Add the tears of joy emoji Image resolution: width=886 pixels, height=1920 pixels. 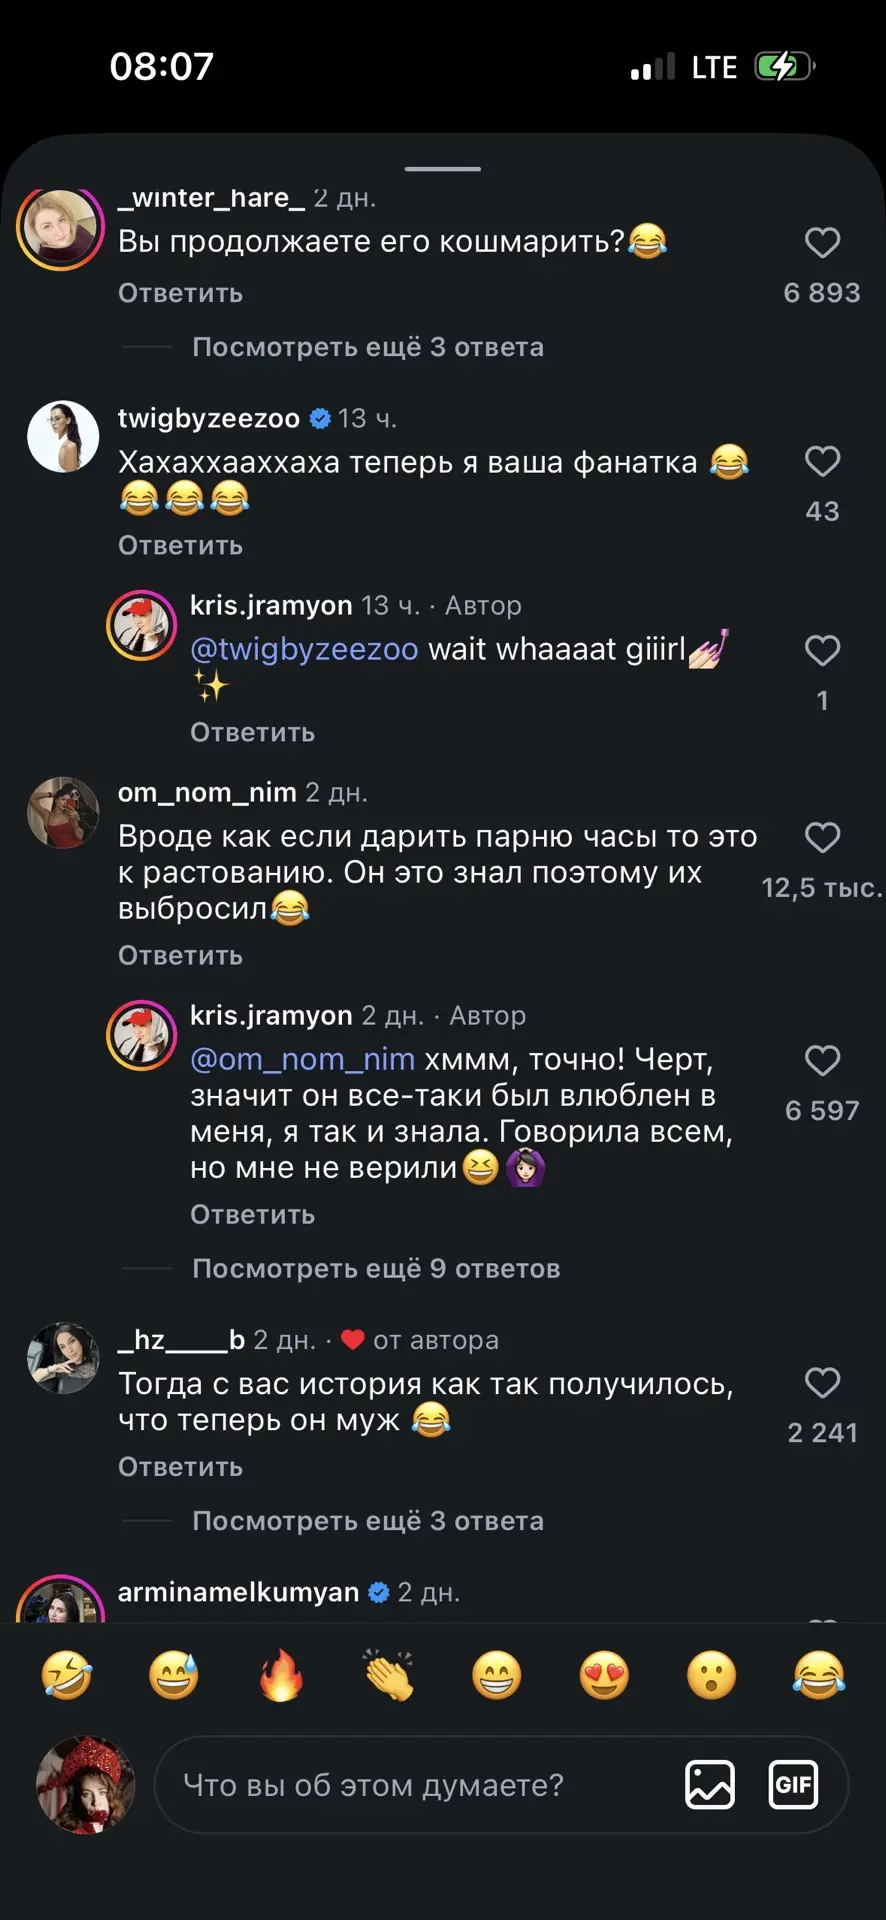coord(819,1675)
